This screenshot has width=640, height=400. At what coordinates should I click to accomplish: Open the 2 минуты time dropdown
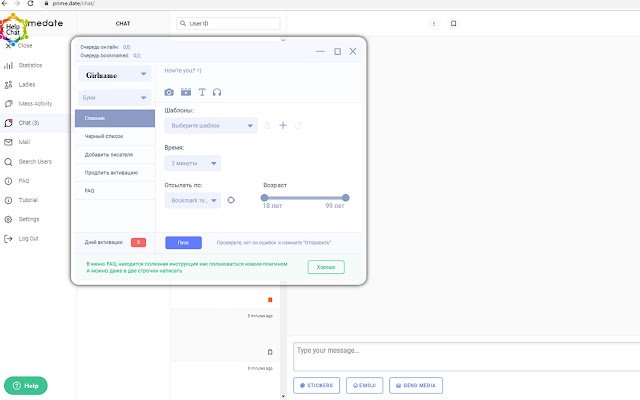coord(193,163)
